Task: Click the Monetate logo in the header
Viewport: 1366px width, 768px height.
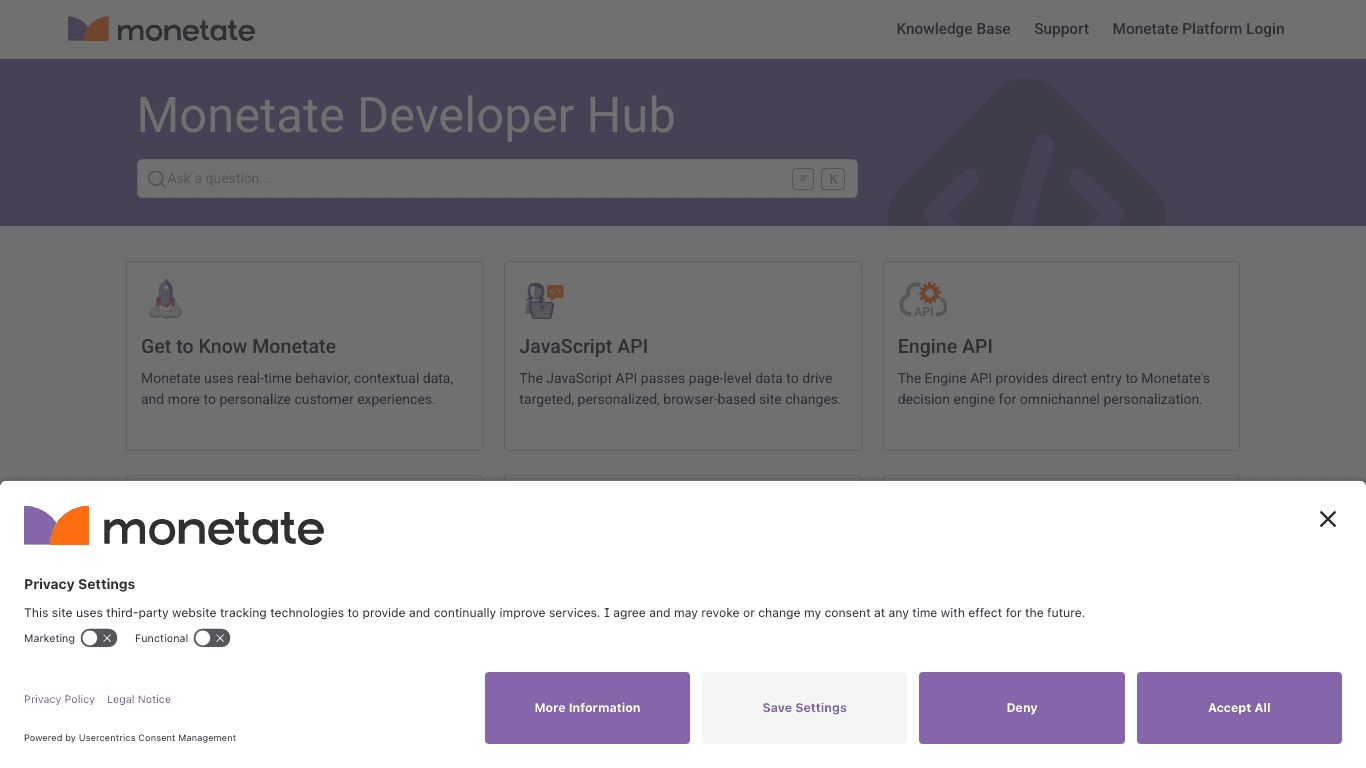Action: (x=161, y=29)
